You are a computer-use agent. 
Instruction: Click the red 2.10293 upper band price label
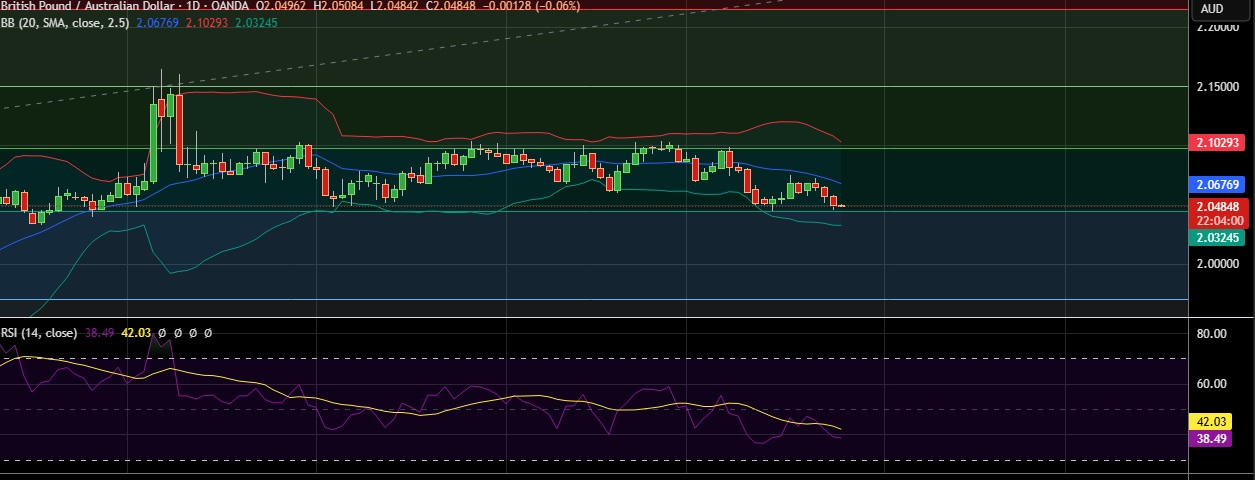(x=1217, y=143)
